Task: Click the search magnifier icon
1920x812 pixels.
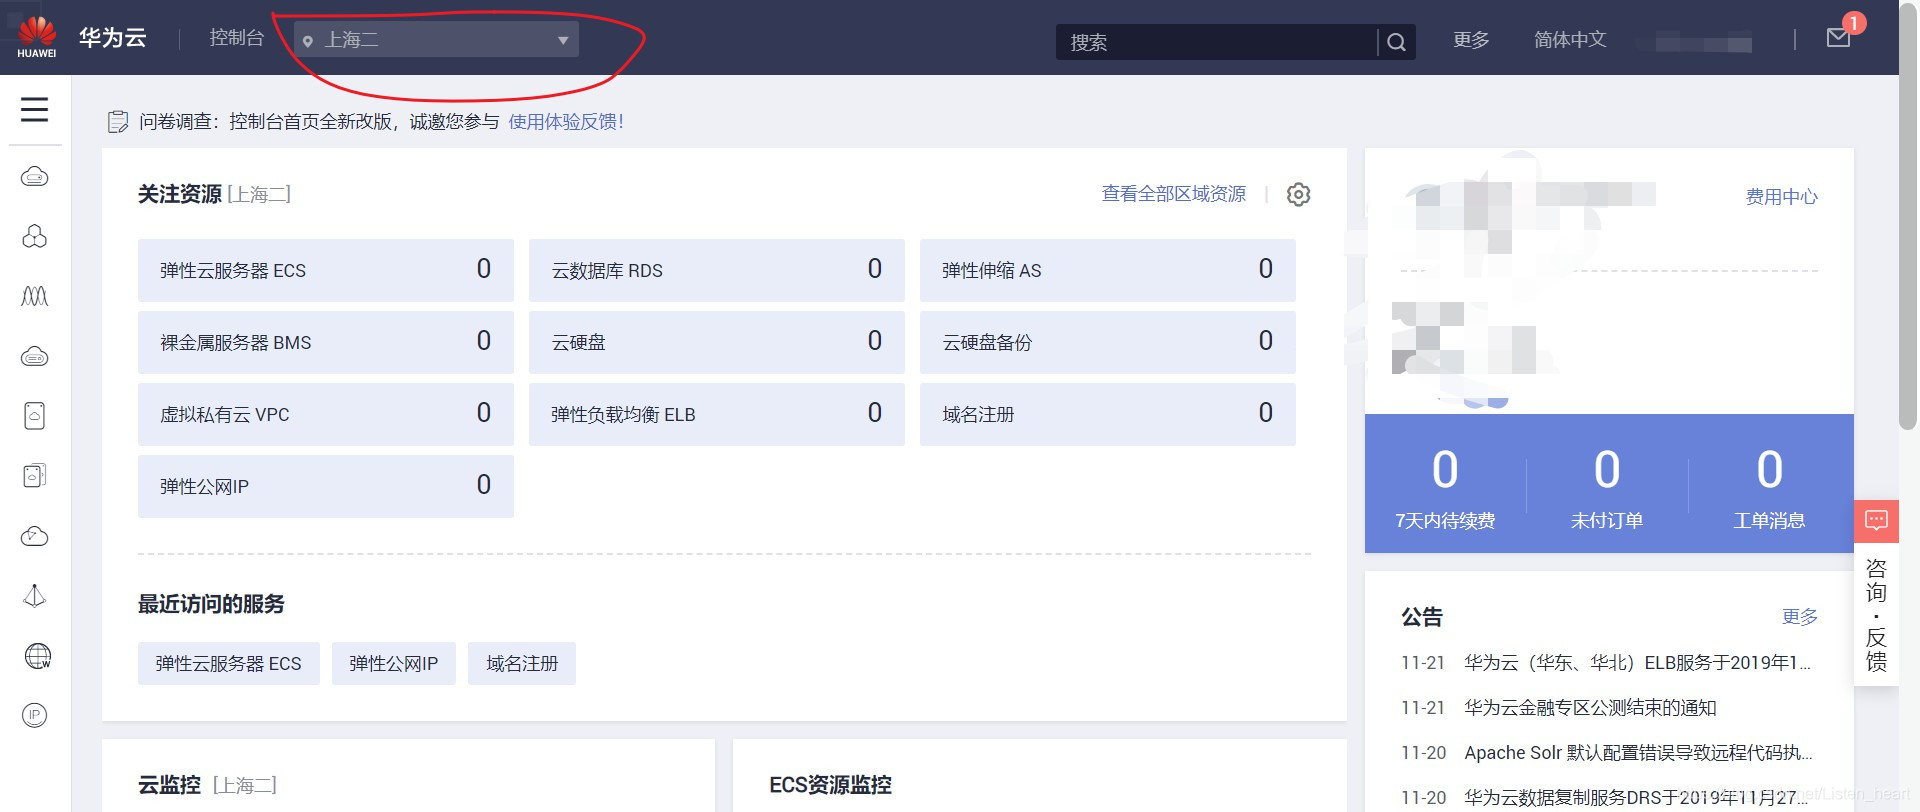Action: coord(1397,42)
